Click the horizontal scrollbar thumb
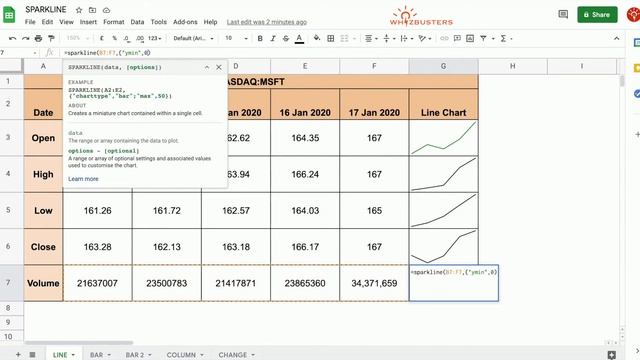 pos(79,343)
